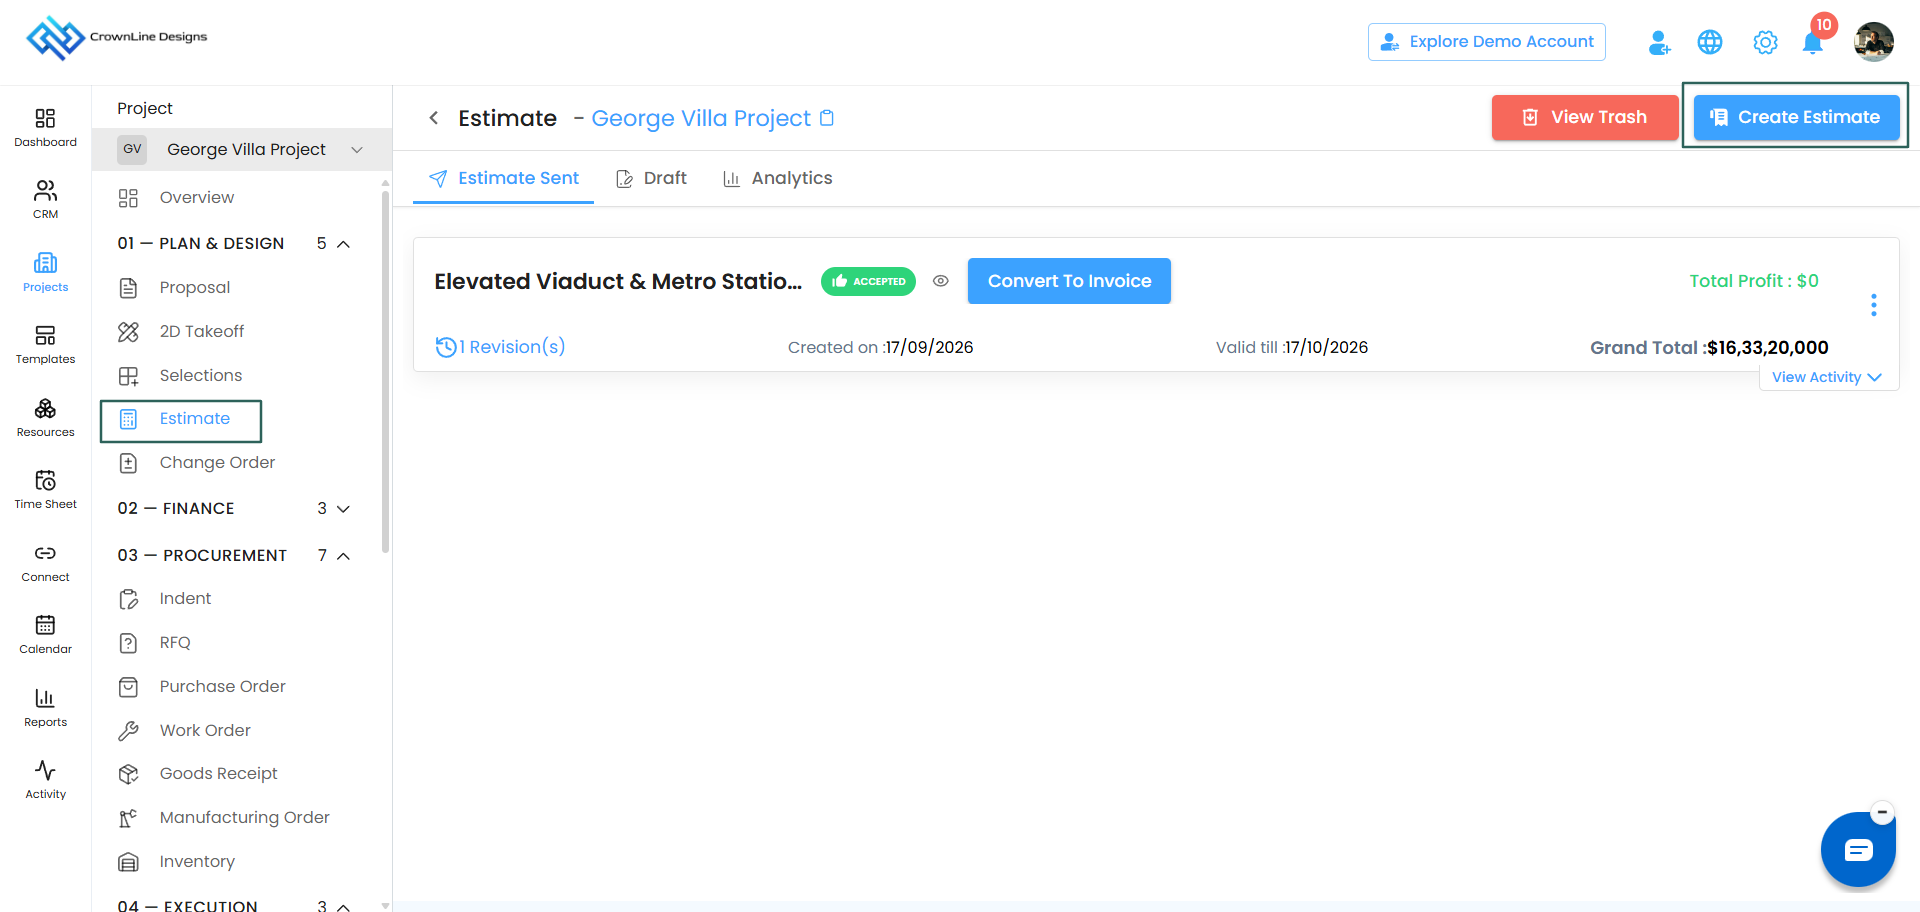This screenshot has width=1920, height=912.
Task: Collapse the 01 — Plan & Design section
Action: (x=343, y=244)
